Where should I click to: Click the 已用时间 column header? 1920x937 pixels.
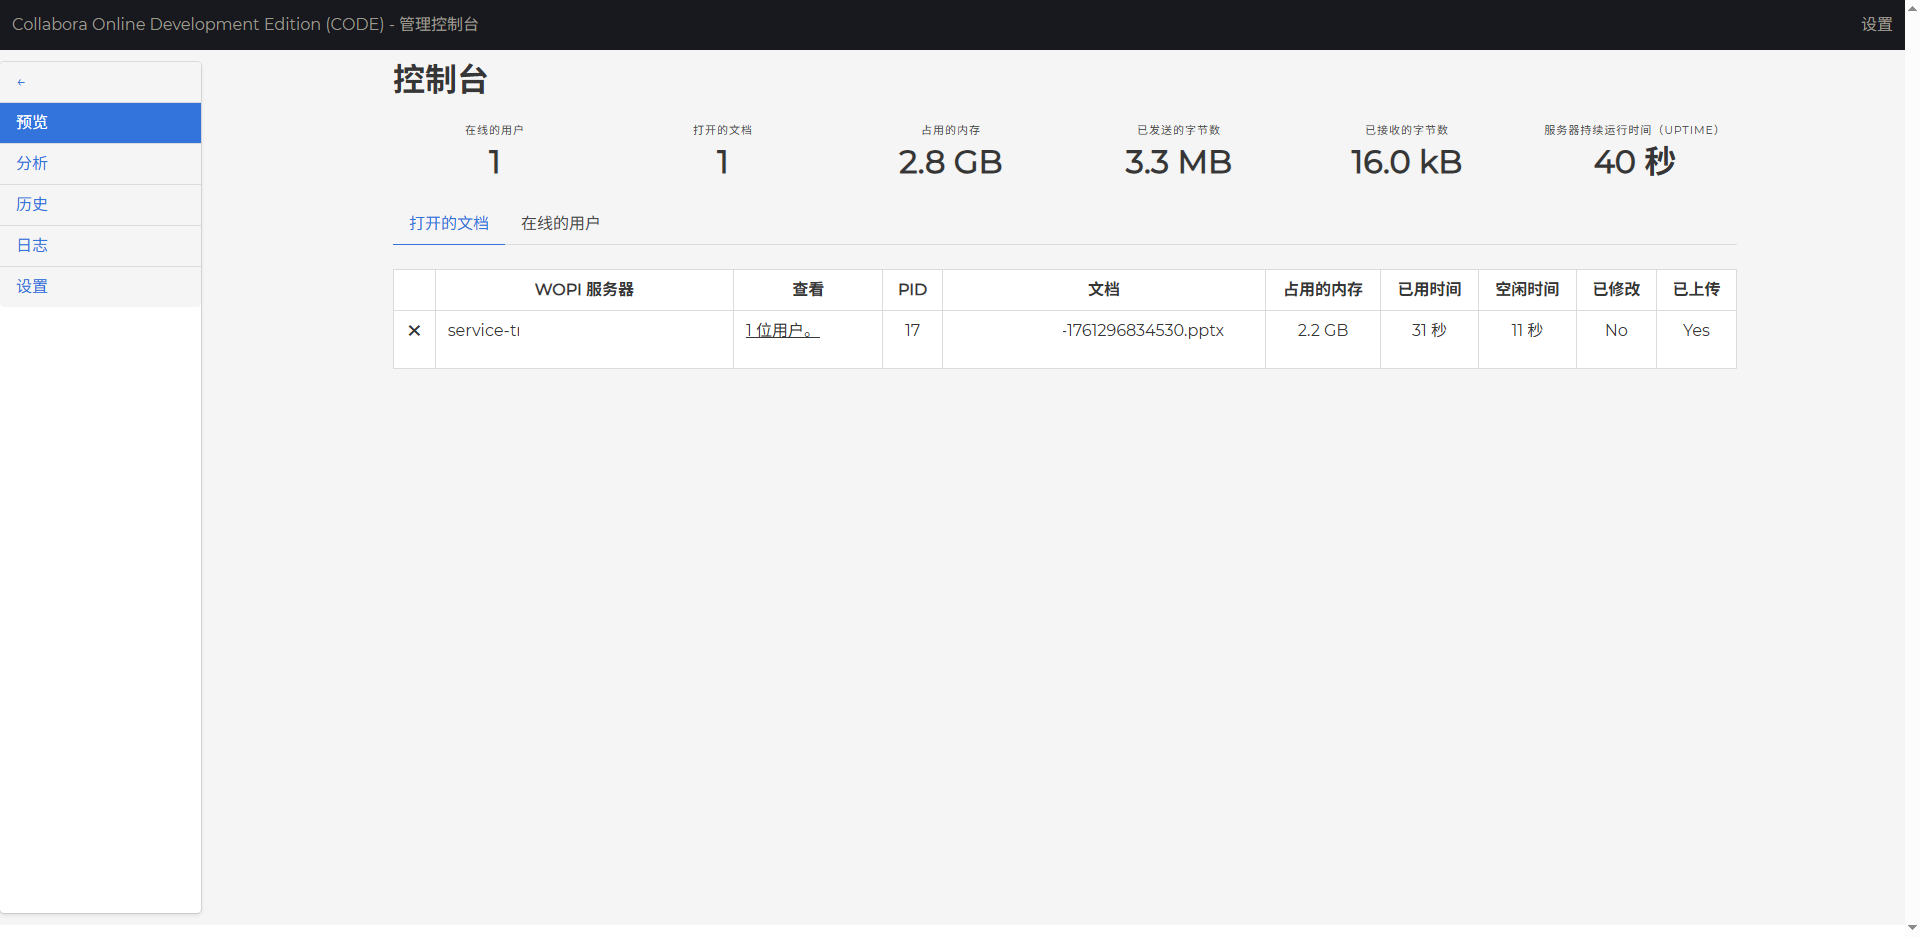1429,290
